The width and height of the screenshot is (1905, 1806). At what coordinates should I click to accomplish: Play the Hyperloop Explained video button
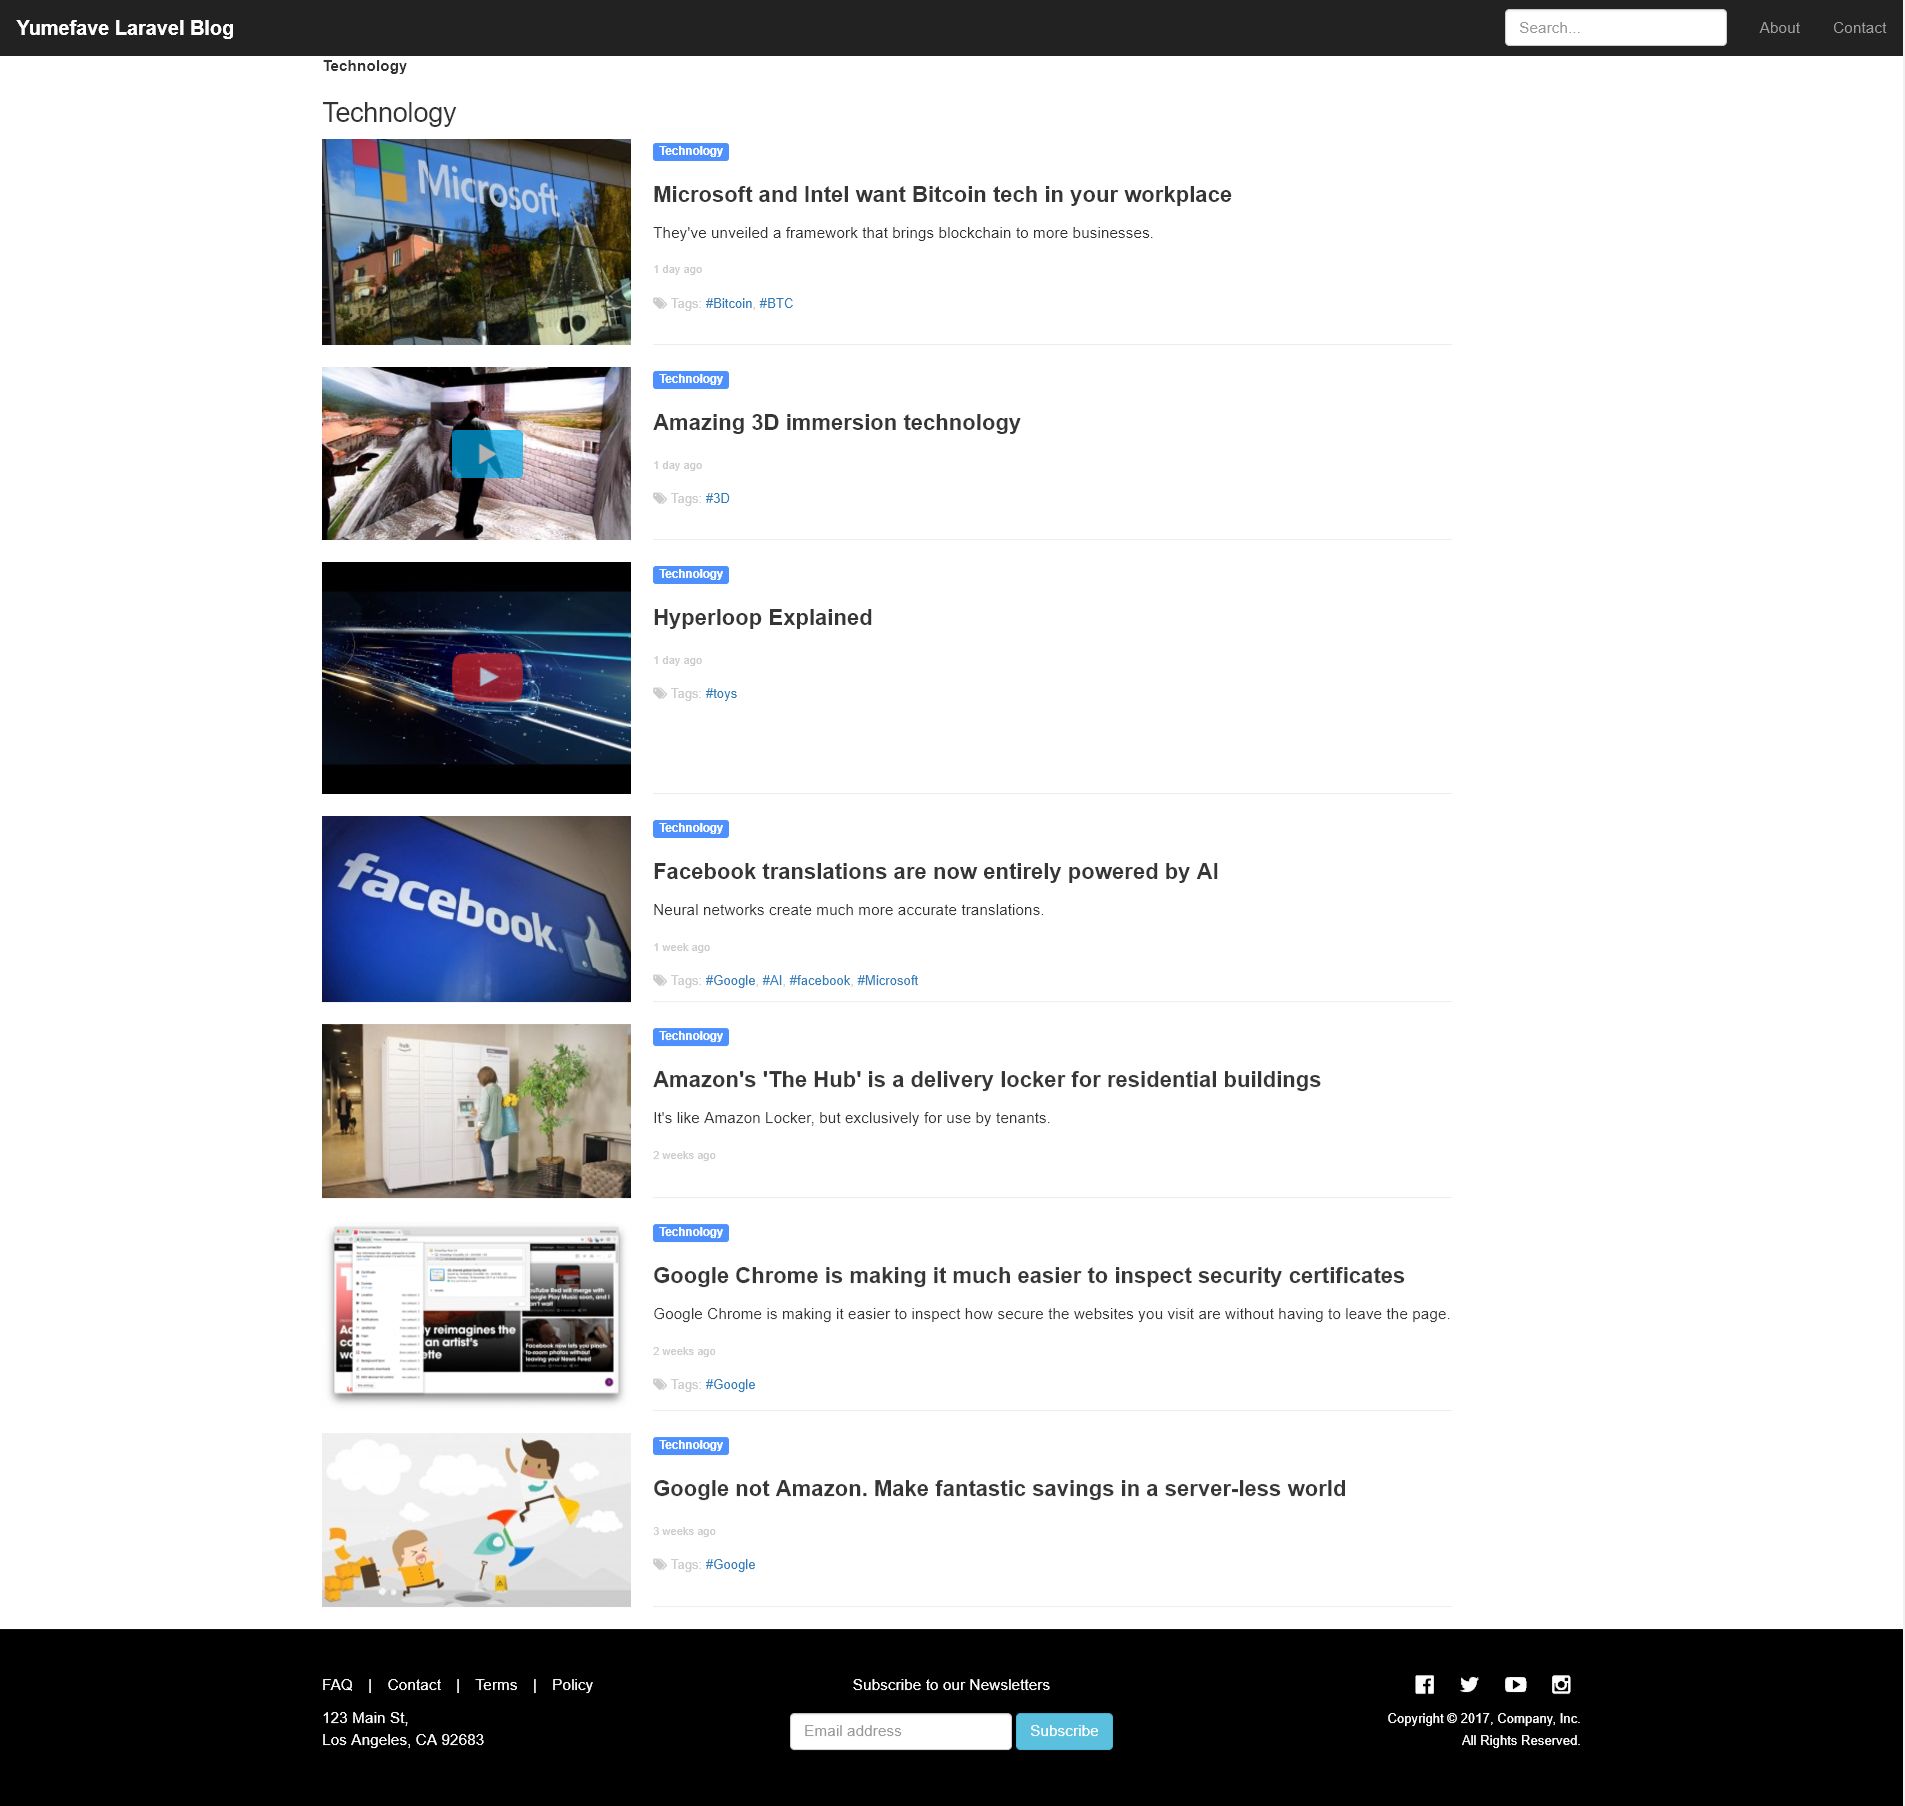[487, 677]
